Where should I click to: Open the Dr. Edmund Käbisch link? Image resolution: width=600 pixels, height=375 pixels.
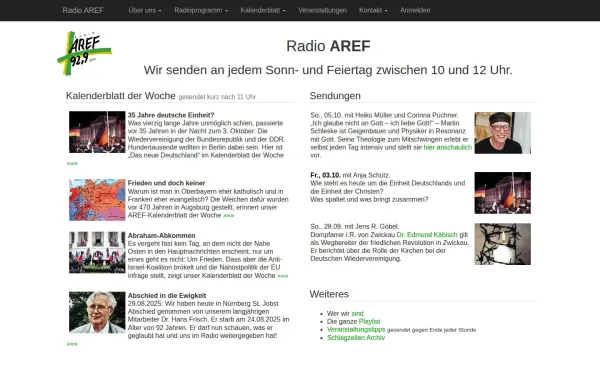[427, 235]
